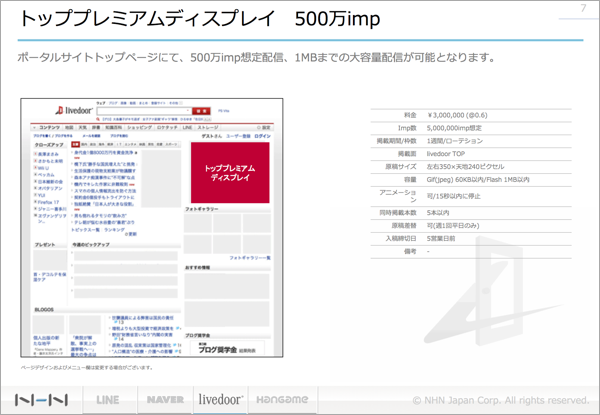Click the Wii U closeup link
The height and width of the screenshot is (415, 600).
pyautogui.click(x=43, y=168)
